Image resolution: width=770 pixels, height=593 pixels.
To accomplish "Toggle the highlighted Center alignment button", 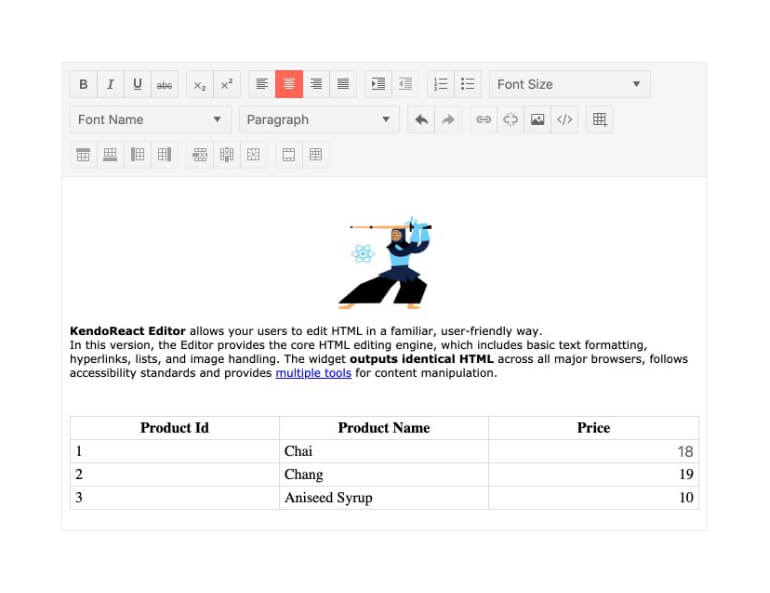I will 289,84.
